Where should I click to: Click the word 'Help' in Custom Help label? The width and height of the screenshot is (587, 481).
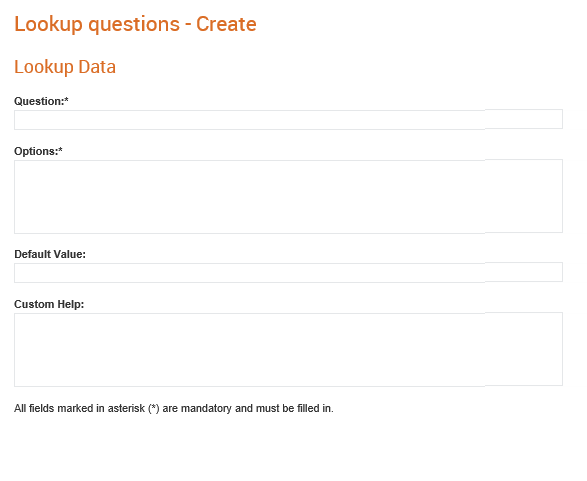click(x=70, y=304)
